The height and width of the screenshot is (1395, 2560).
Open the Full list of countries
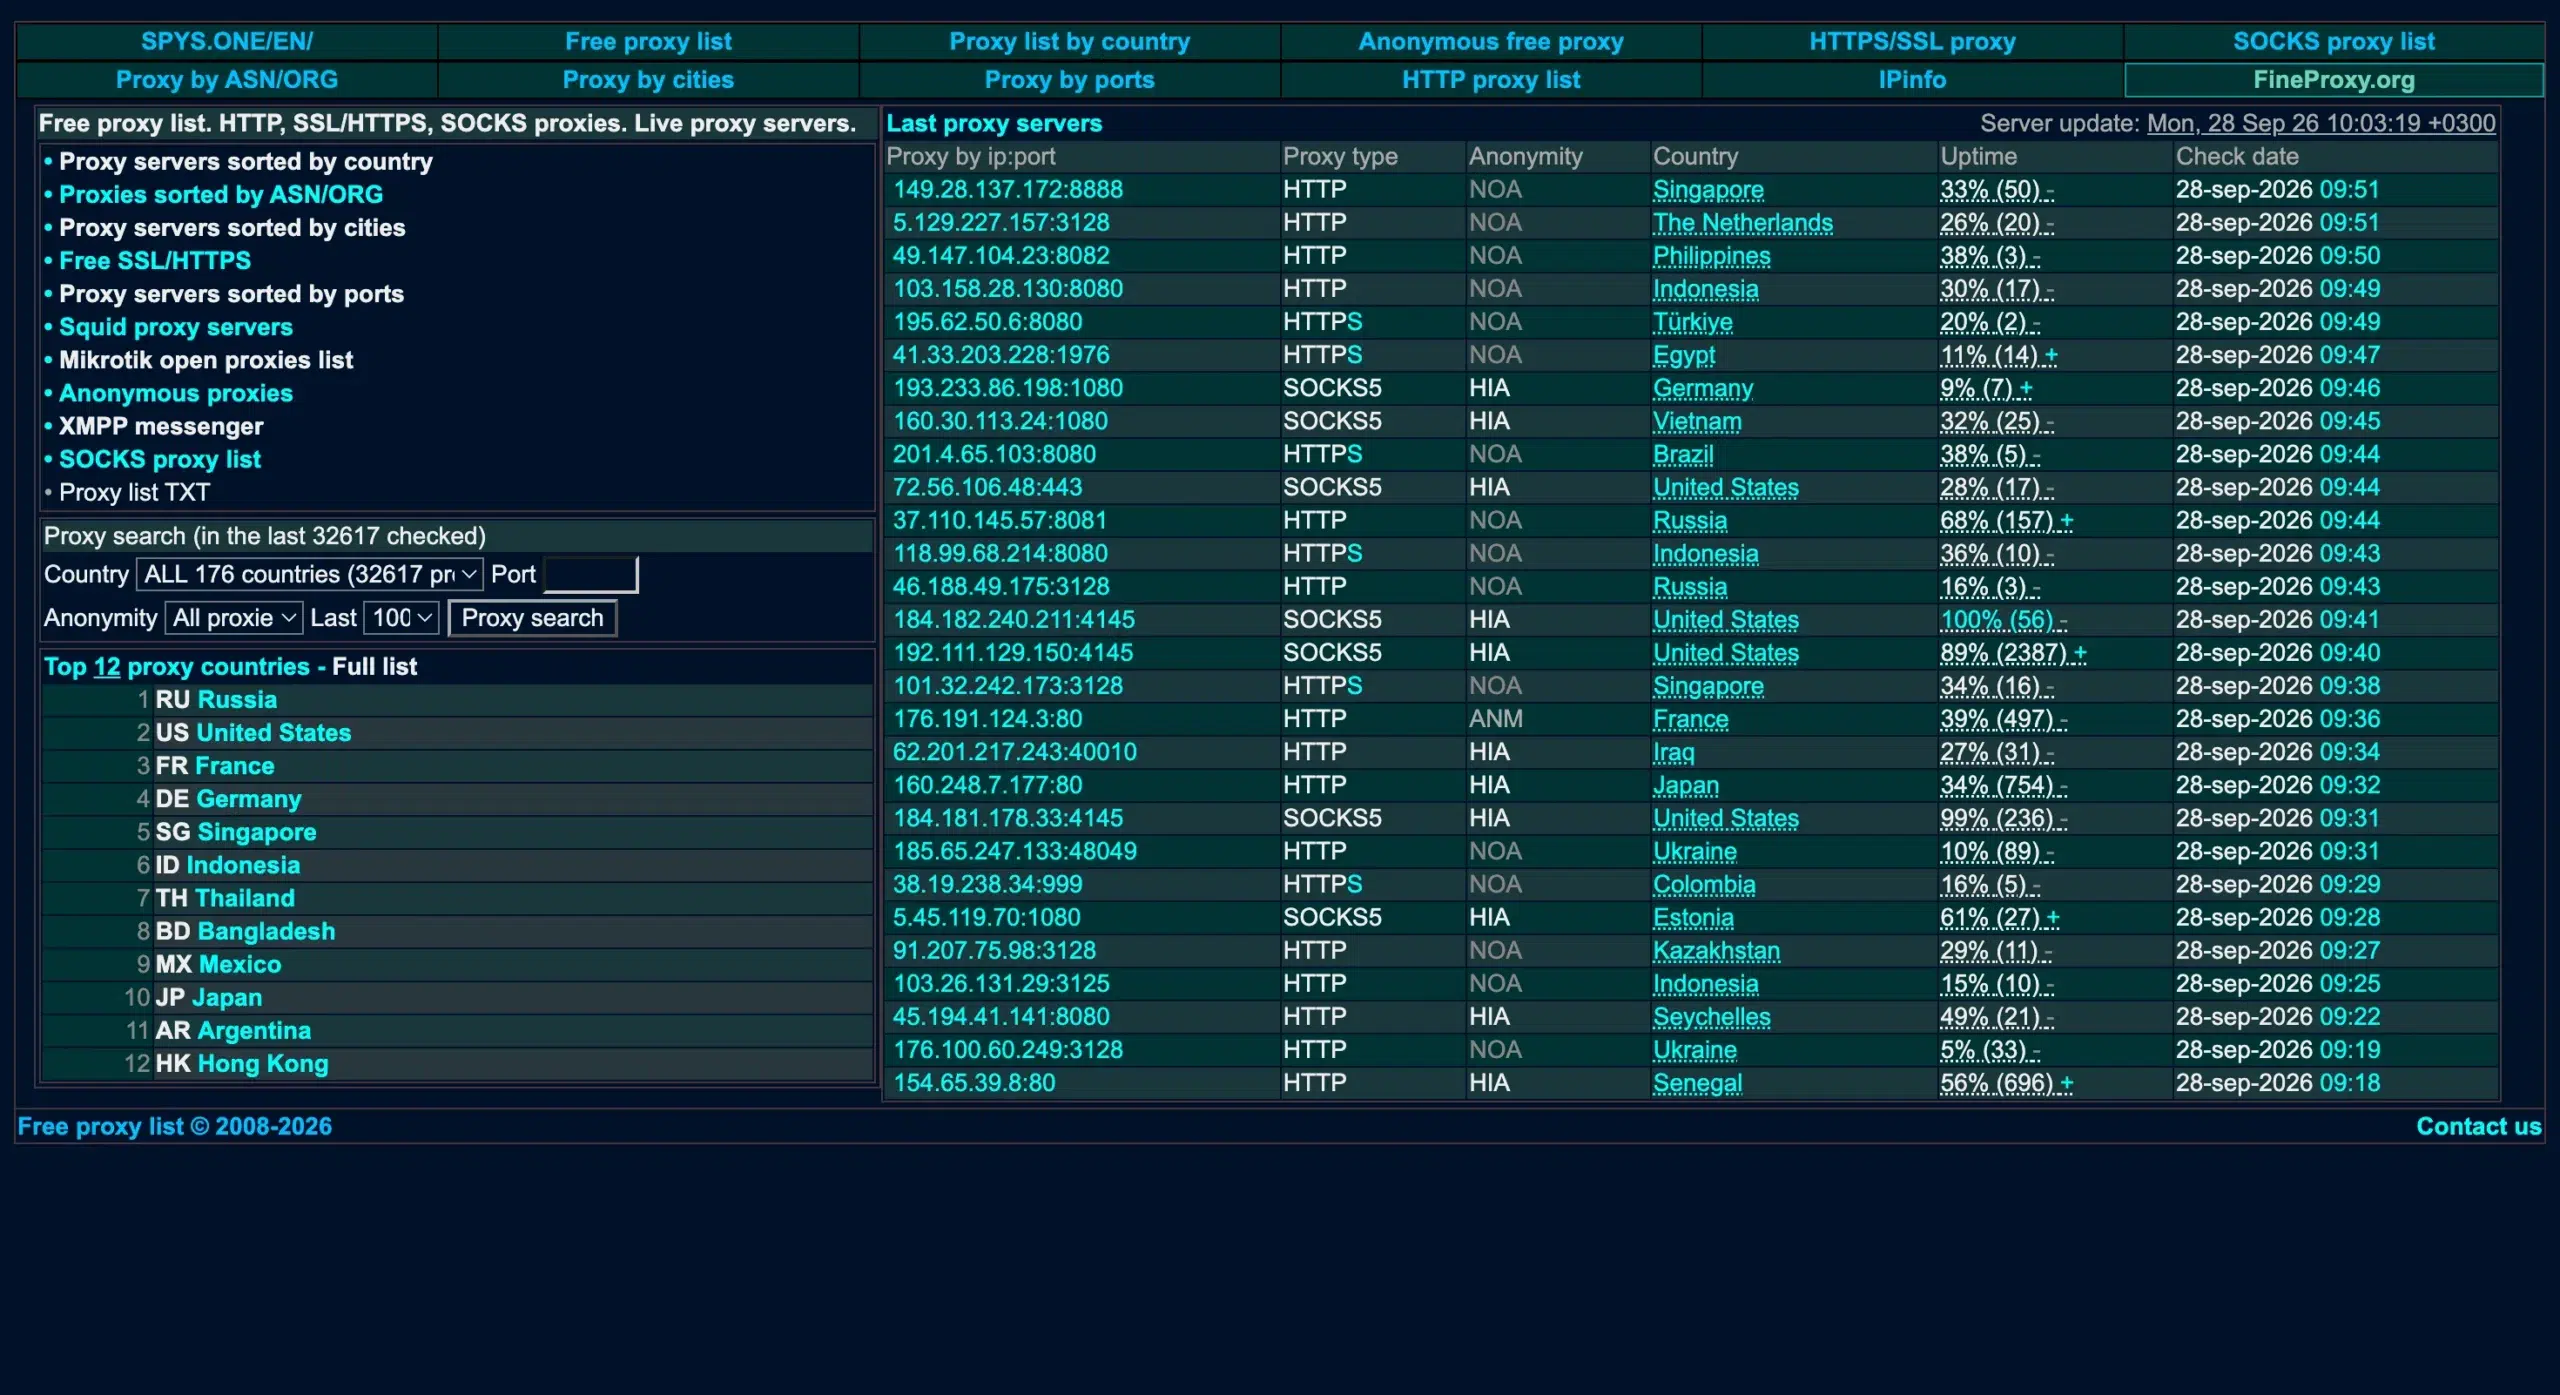tap(374, 667)
